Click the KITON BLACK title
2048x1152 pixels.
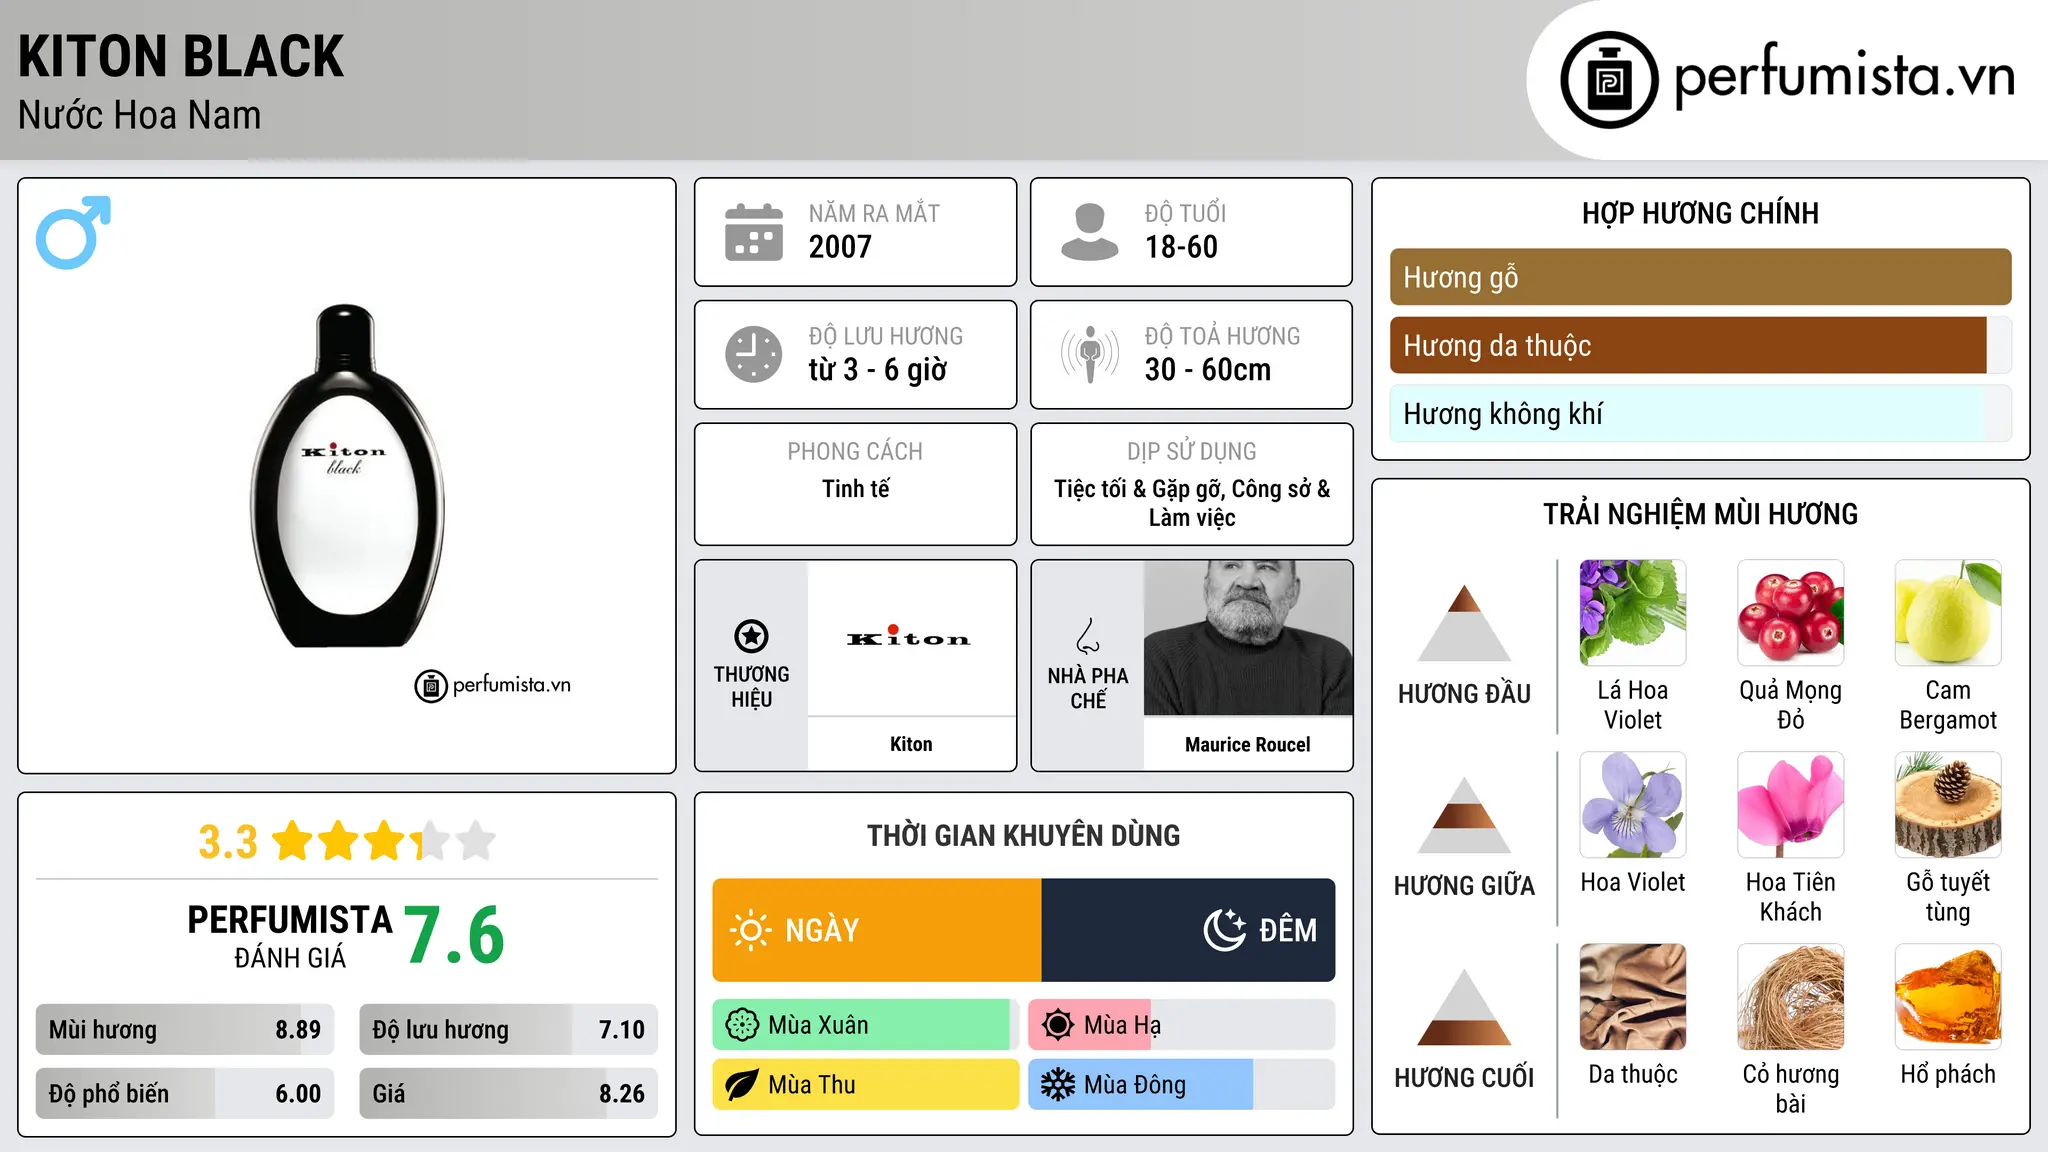click(x=181, y=56)
